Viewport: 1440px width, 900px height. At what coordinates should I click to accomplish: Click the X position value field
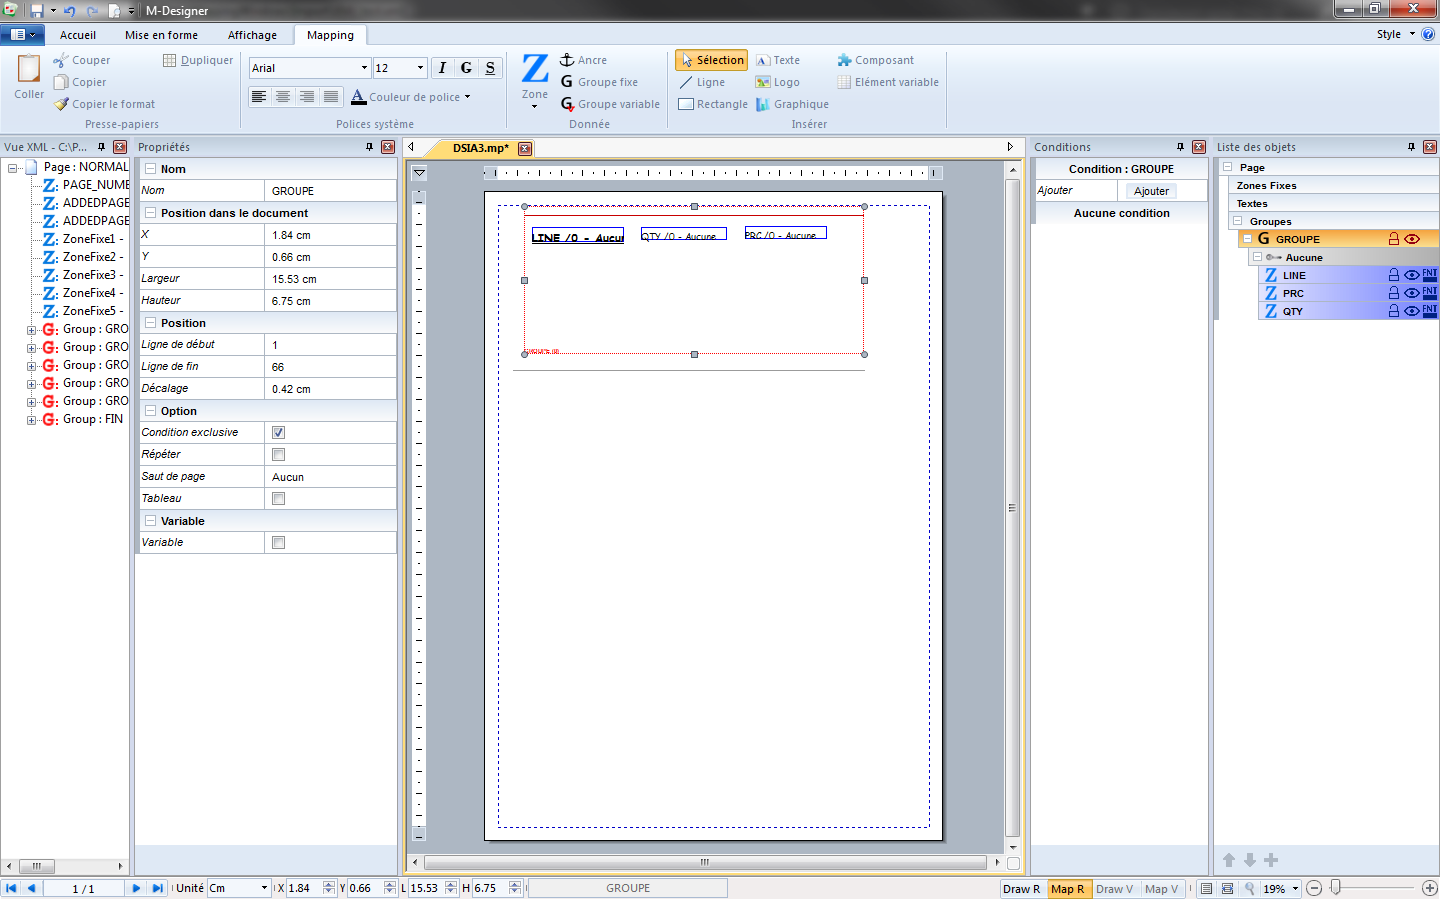330,234
